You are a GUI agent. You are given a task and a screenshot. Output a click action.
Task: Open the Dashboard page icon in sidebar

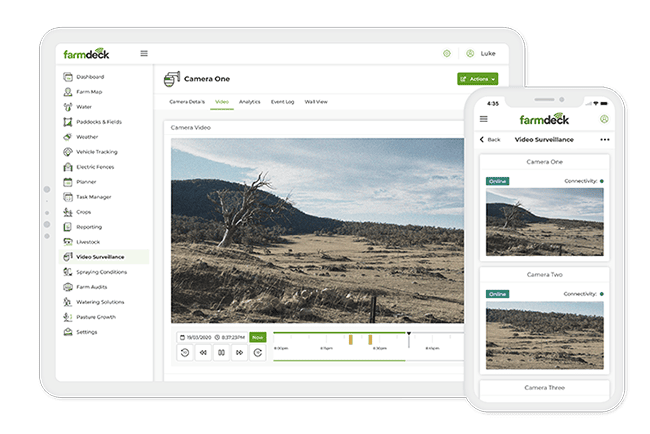68,77
